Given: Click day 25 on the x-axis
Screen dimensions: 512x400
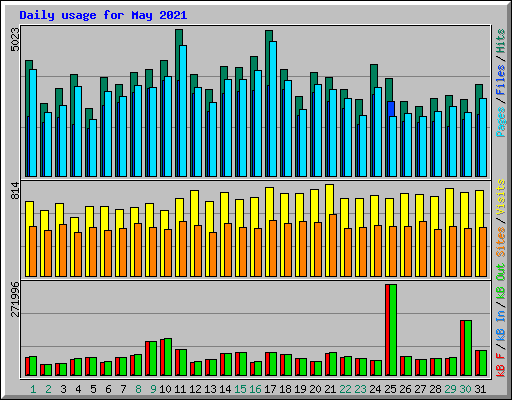Looking at the screenshot, I should (x=390, y=389).
